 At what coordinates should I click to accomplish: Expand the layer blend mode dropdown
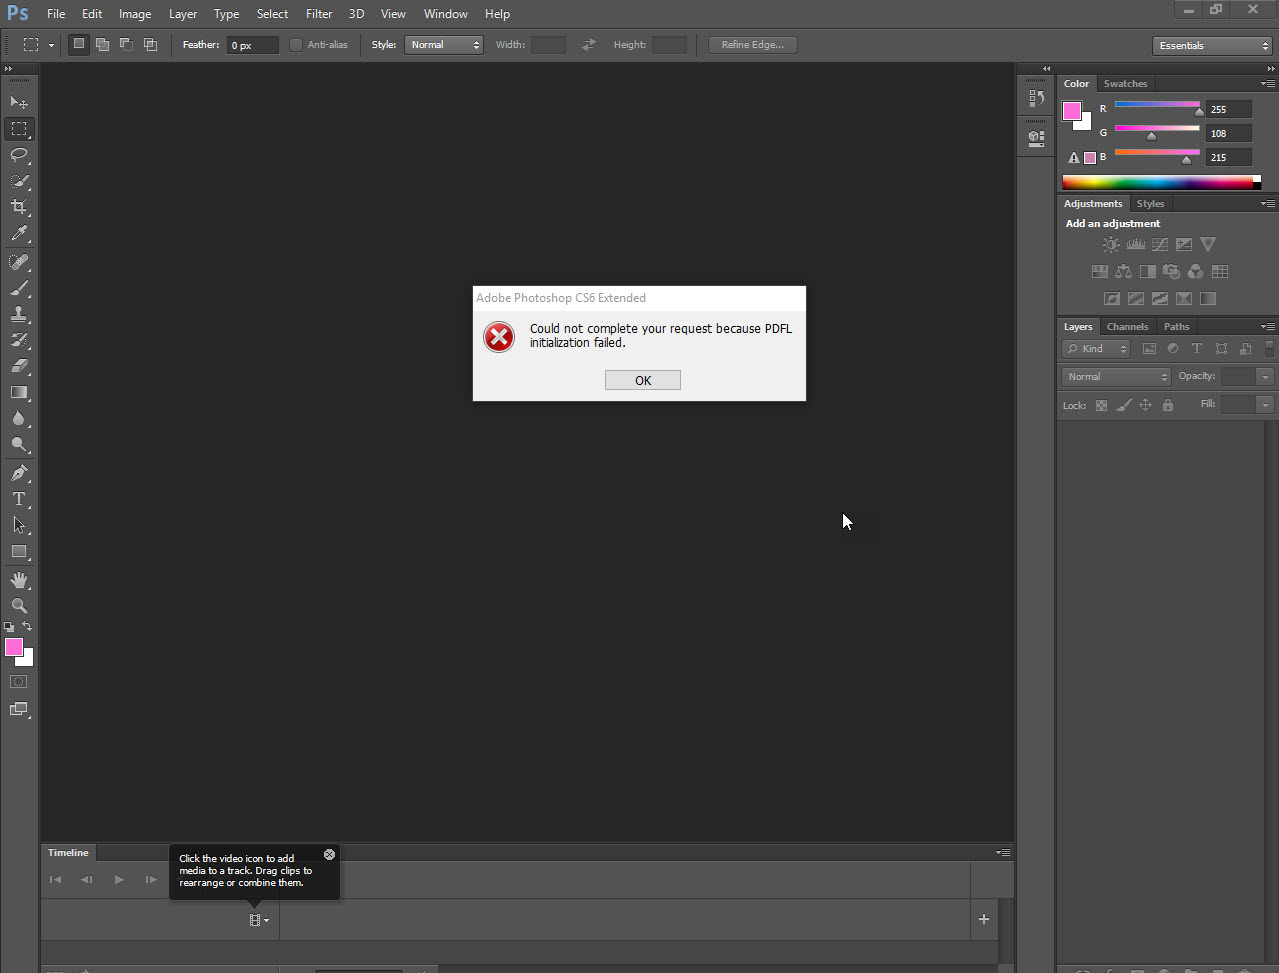coord(1115,377)
